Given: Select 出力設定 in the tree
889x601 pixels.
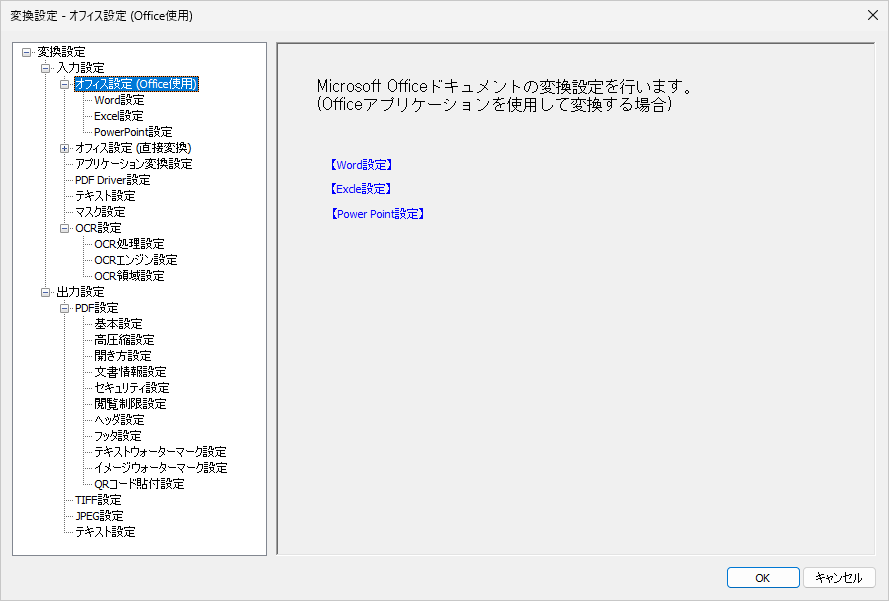Looking at the screenshot, I should (80, 292).
